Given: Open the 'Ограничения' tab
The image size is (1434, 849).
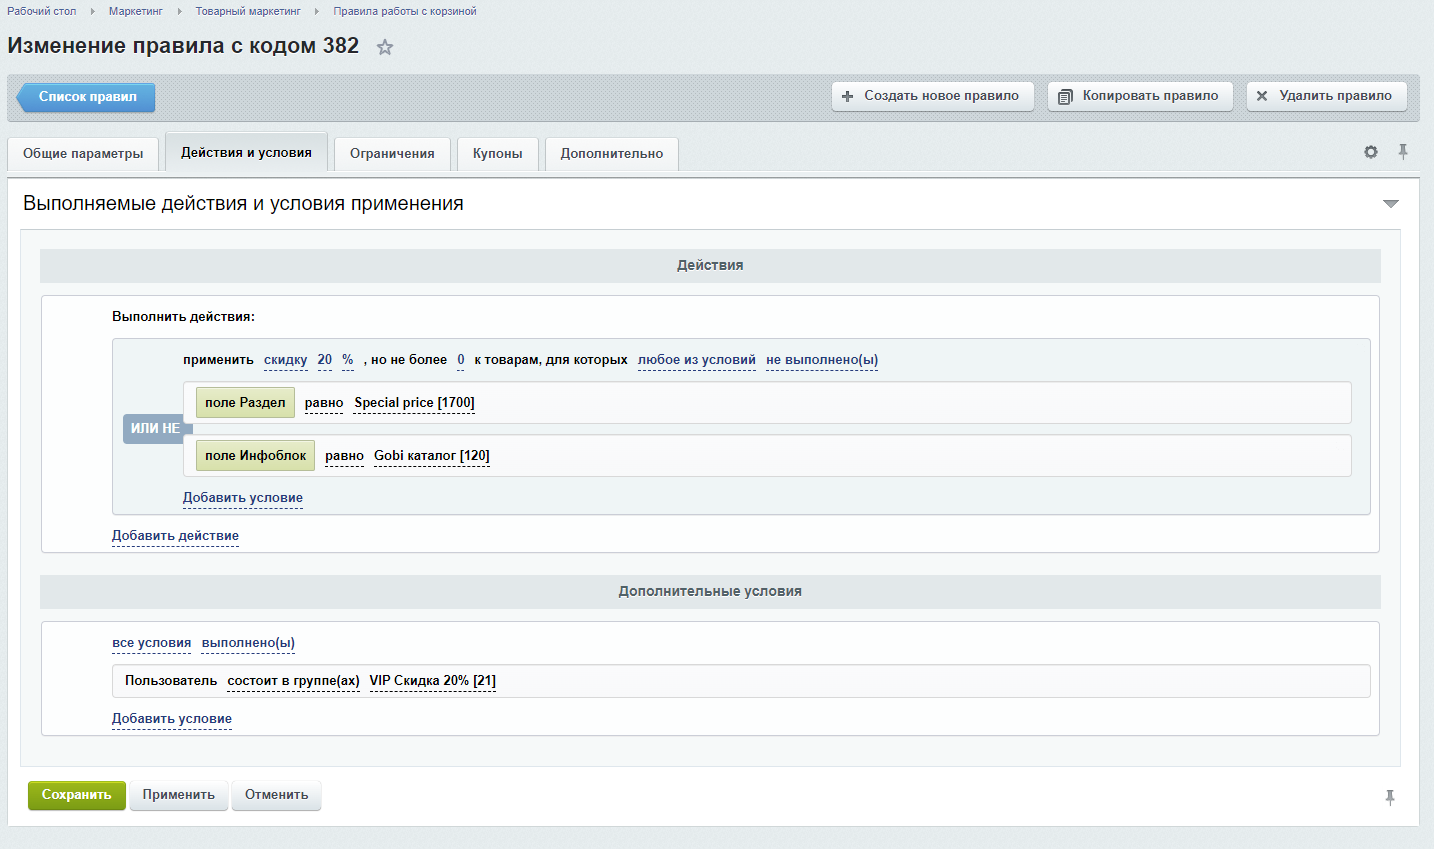Looking at the screenshot, I should [392, 154].
